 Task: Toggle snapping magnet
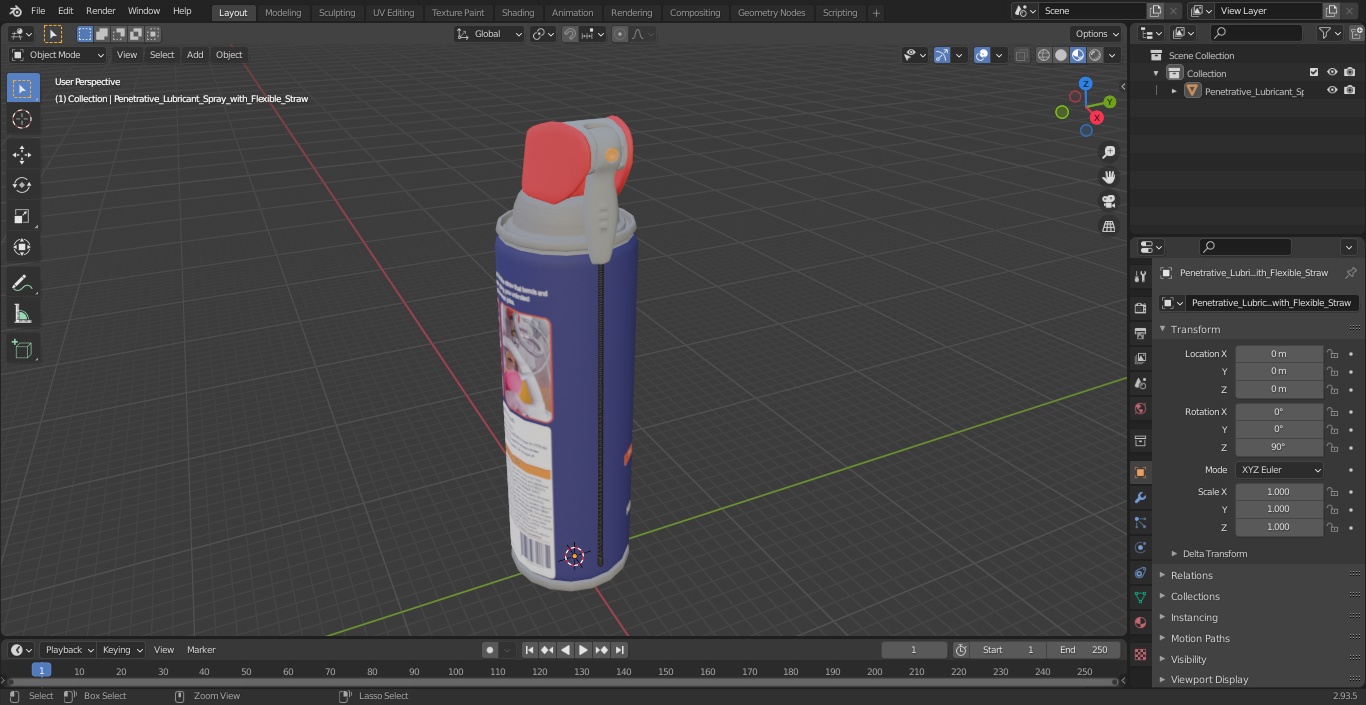pos(569,34)
